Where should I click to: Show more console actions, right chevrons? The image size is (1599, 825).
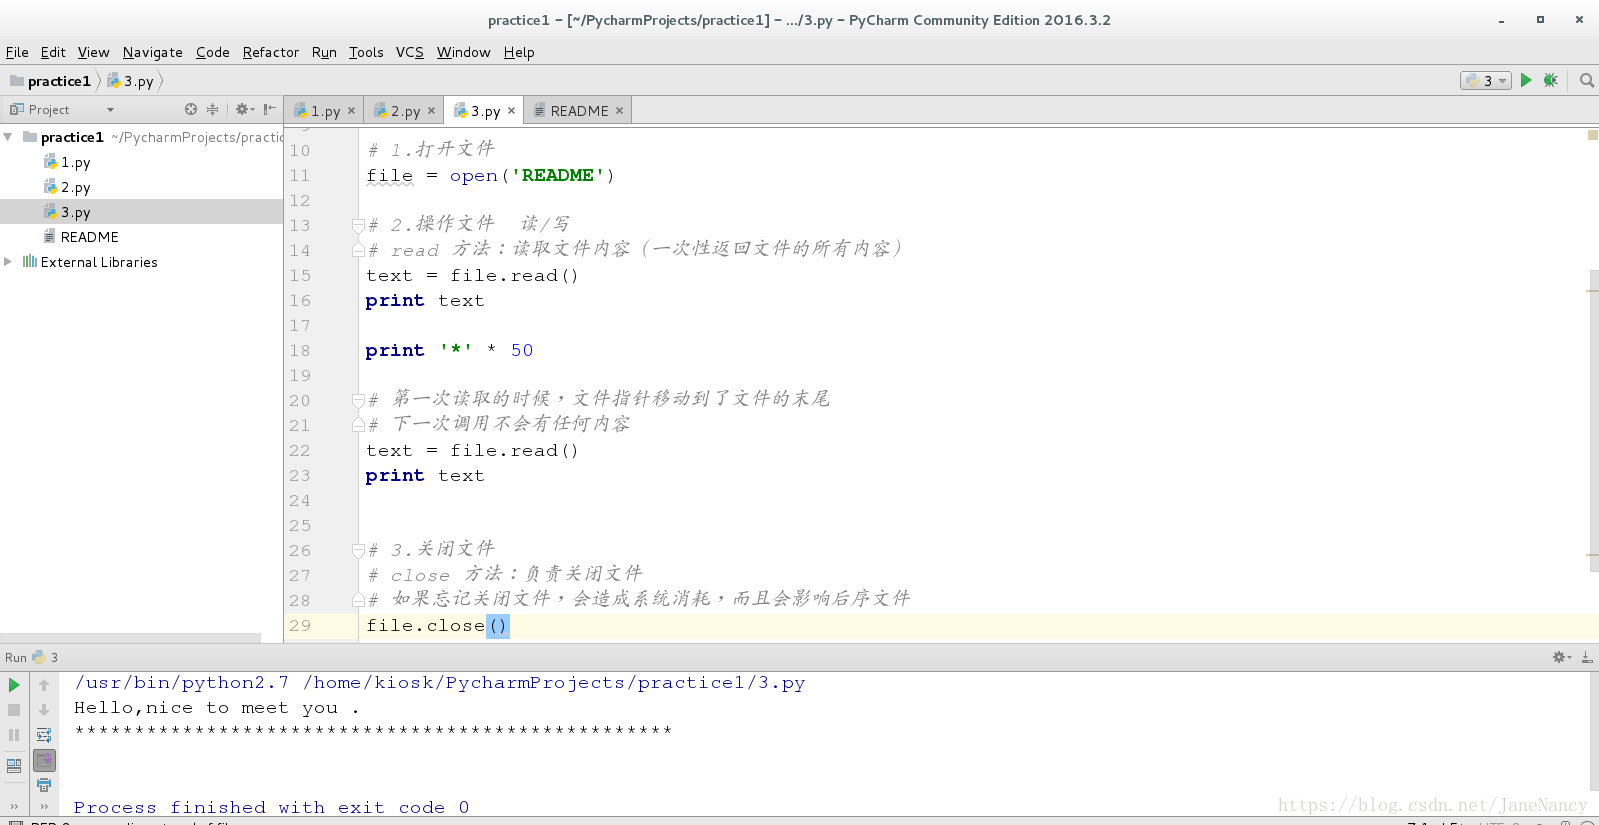[x=44, y=806]
